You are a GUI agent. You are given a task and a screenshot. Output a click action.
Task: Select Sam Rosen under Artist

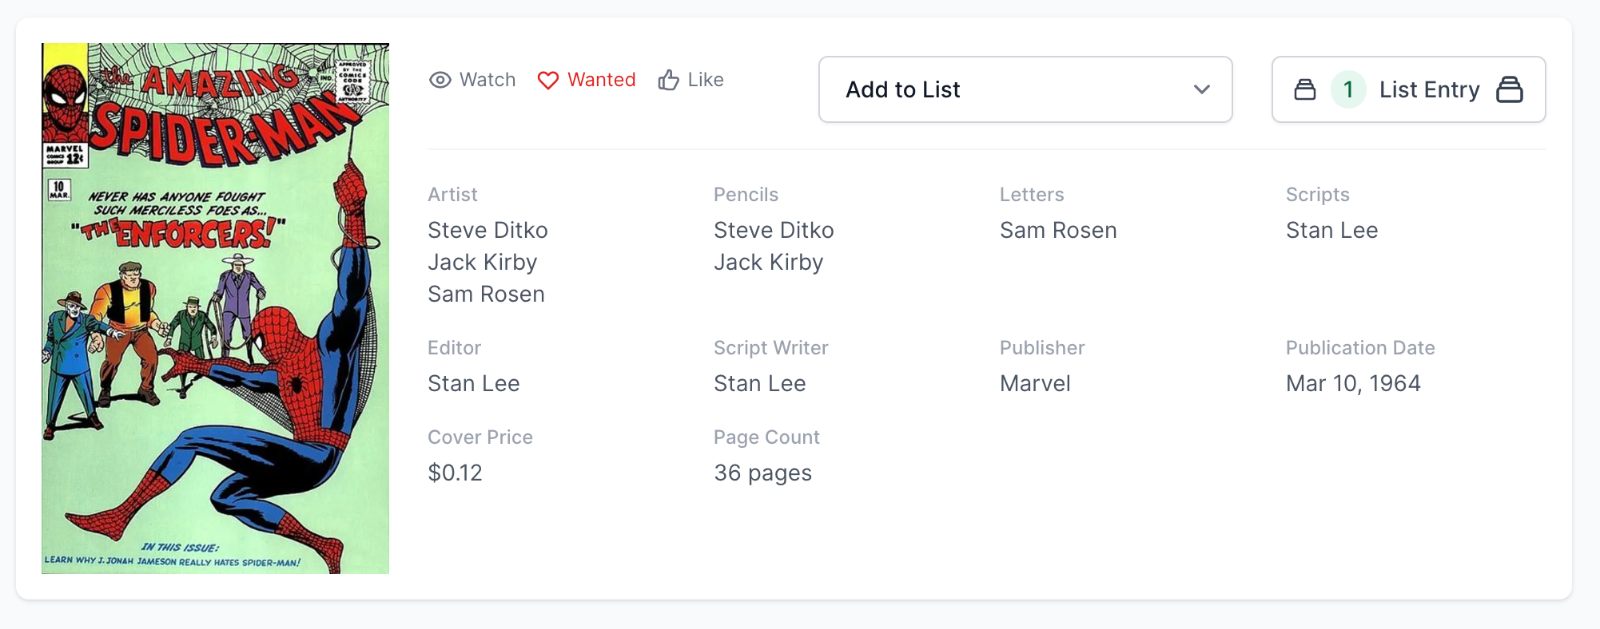[486, 295]
